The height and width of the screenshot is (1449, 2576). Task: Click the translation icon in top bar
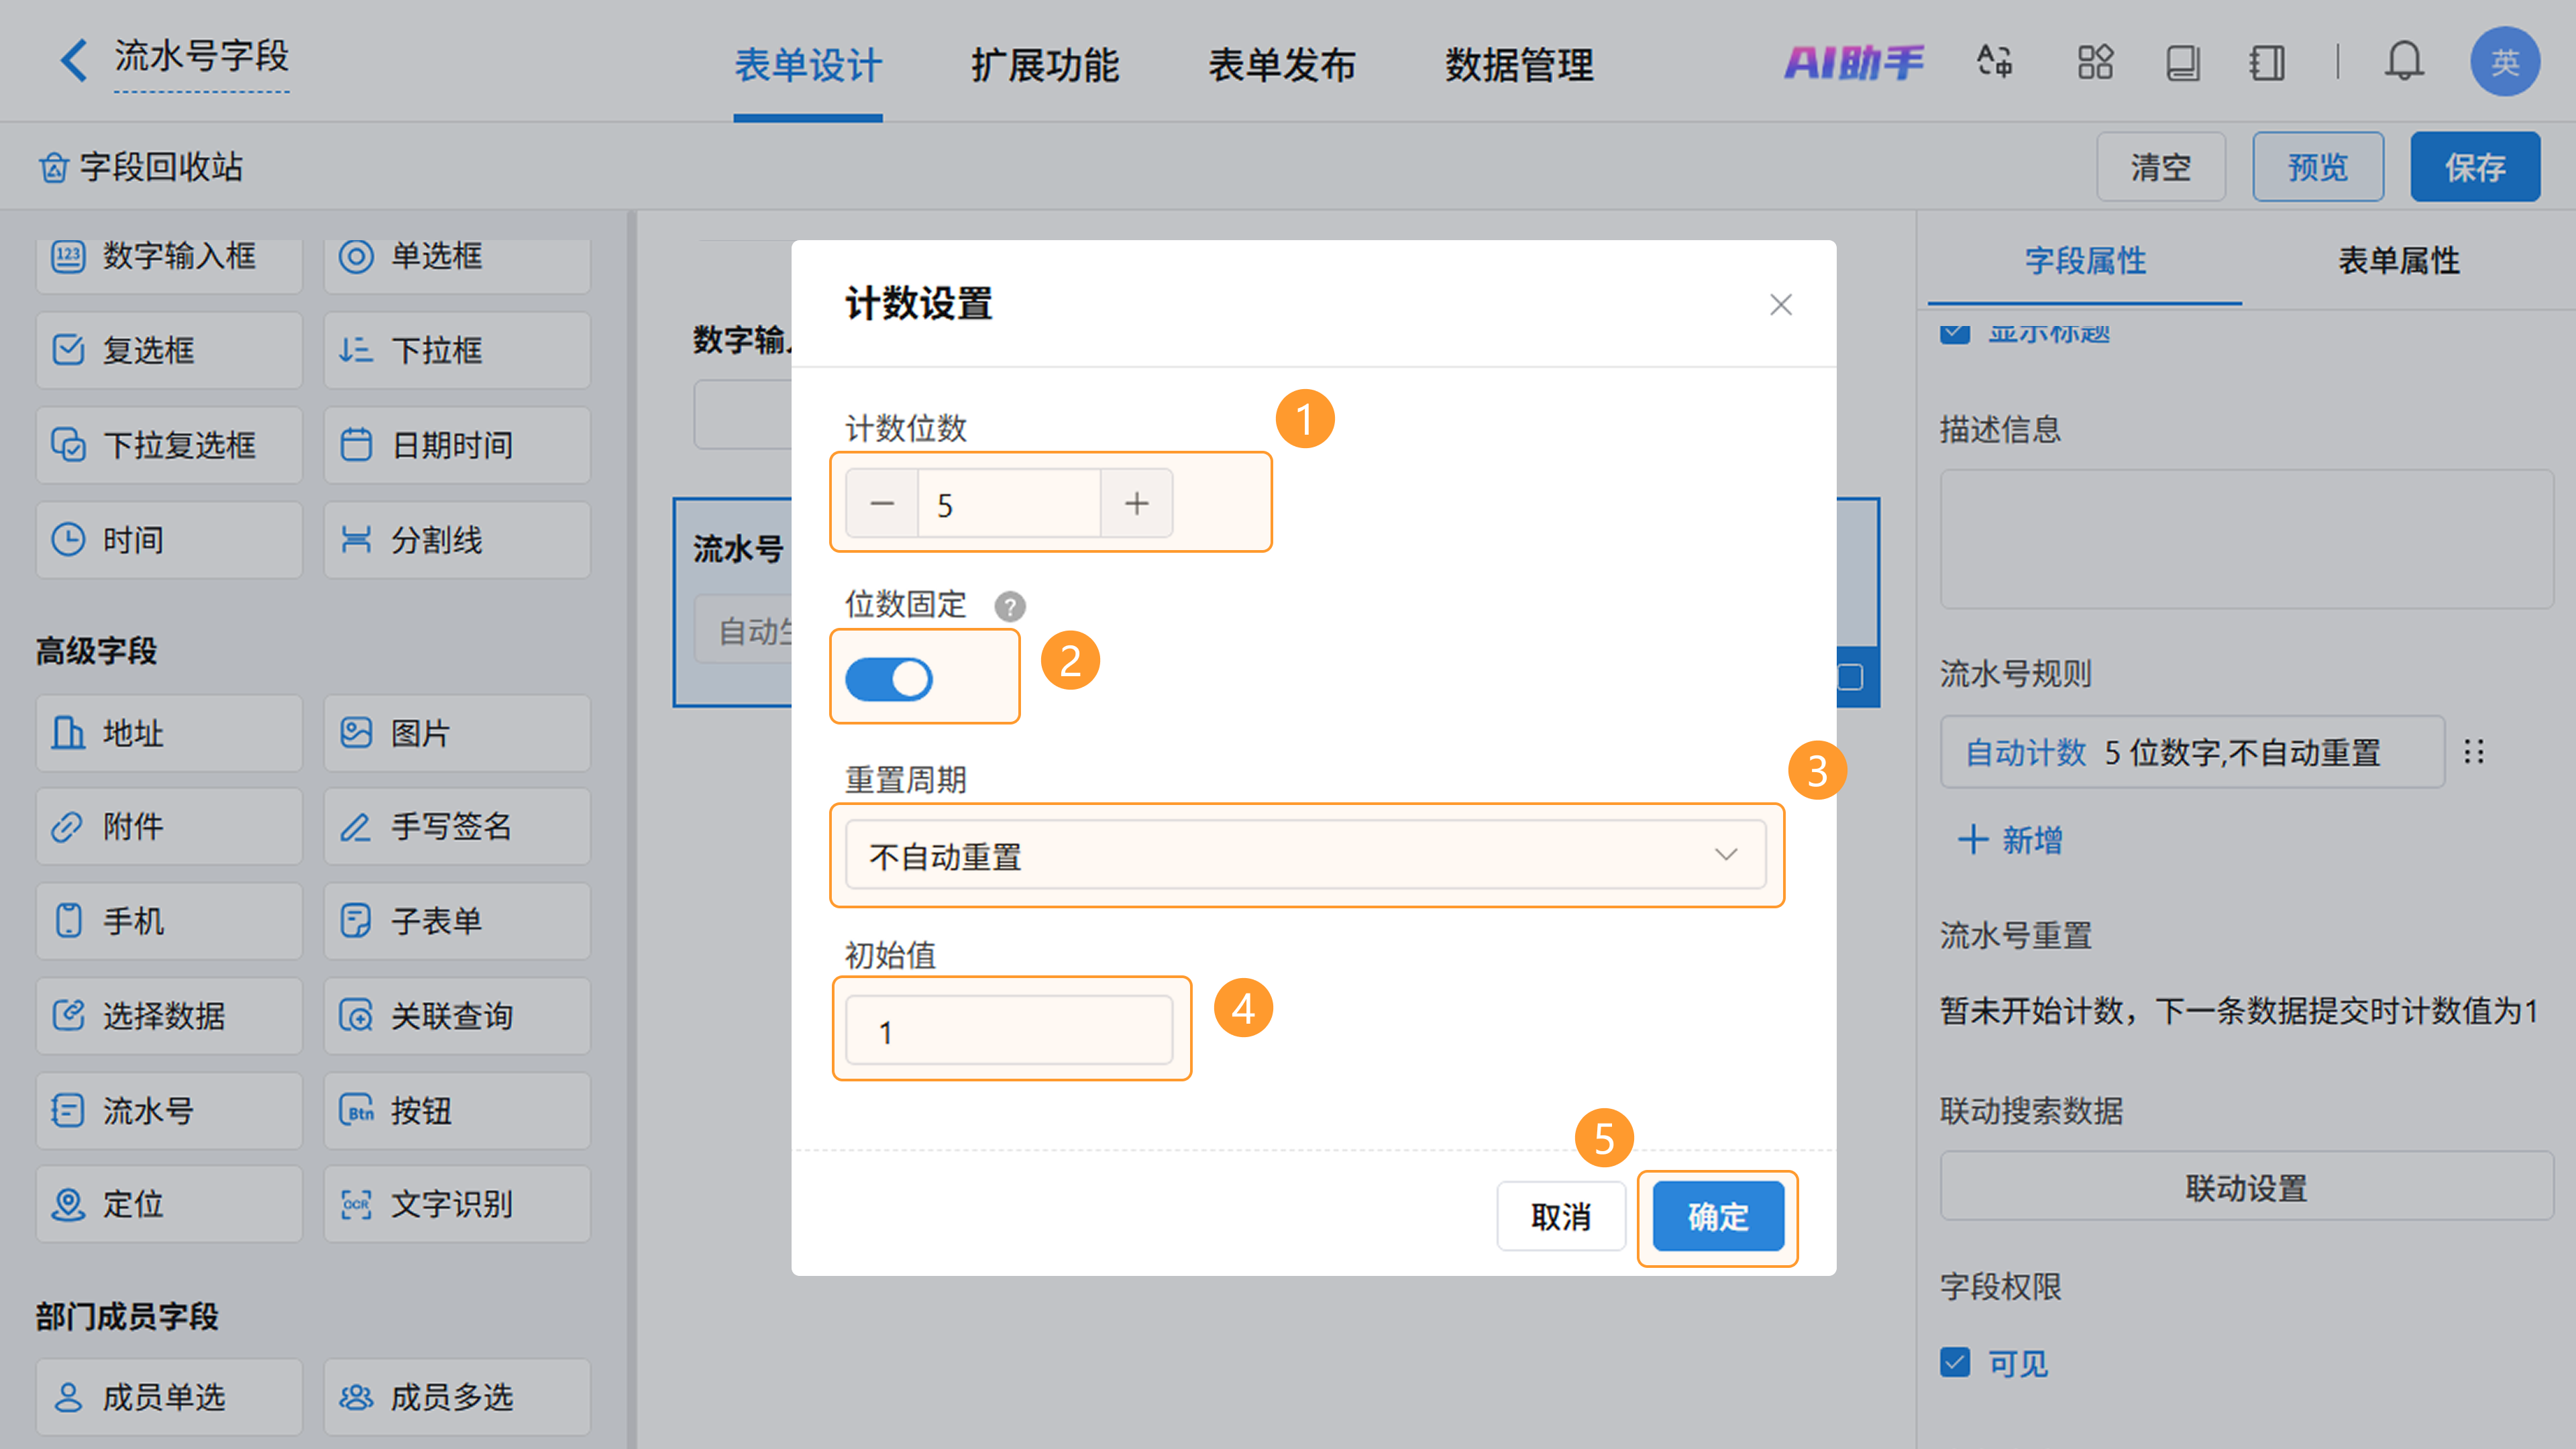click(x=1994, y=62)
